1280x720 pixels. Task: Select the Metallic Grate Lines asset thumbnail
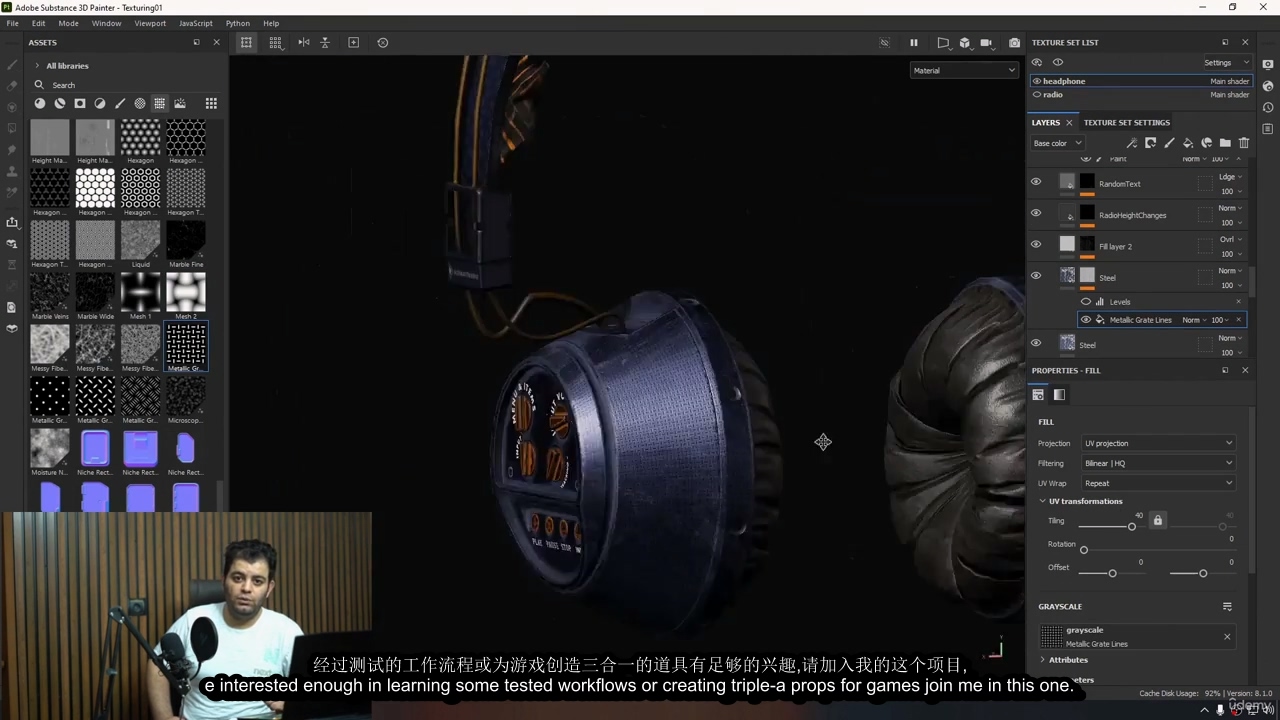tap(186, 347)
